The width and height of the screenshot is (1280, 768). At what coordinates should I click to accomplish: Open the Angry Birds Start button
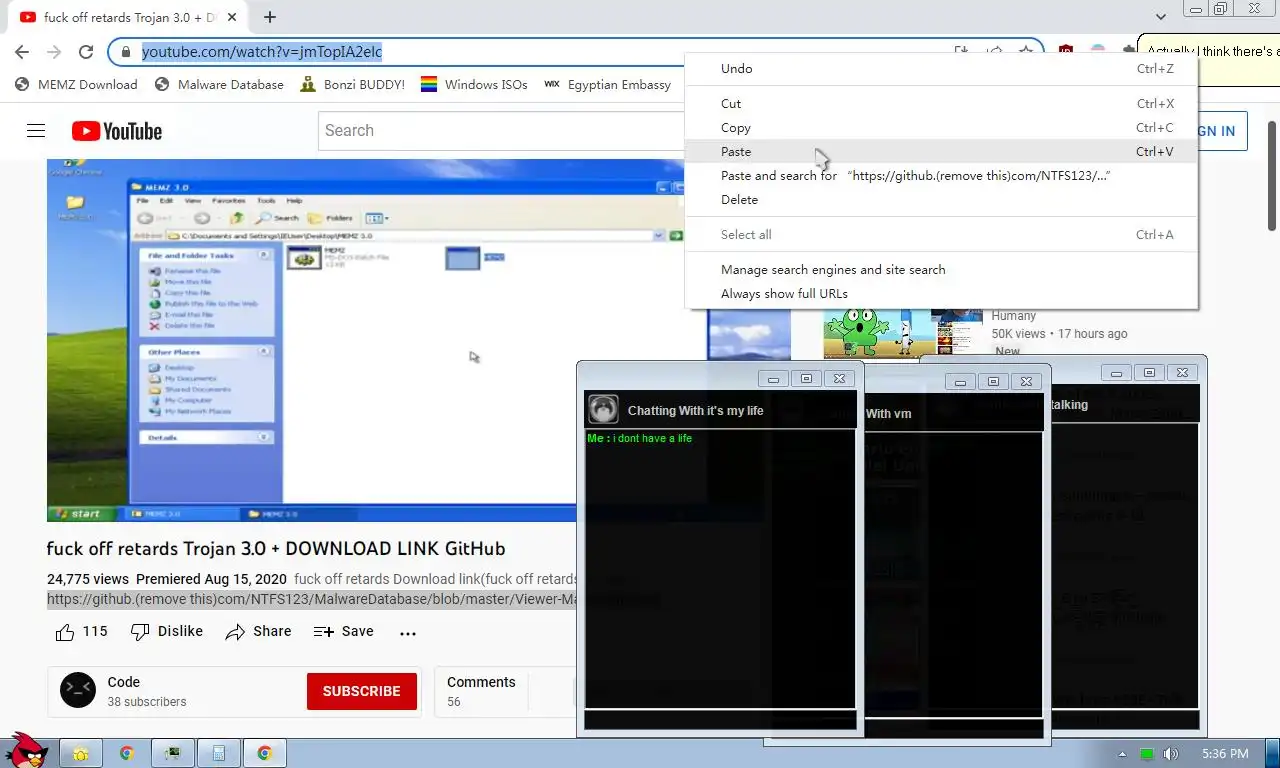(x=24, y=751)
